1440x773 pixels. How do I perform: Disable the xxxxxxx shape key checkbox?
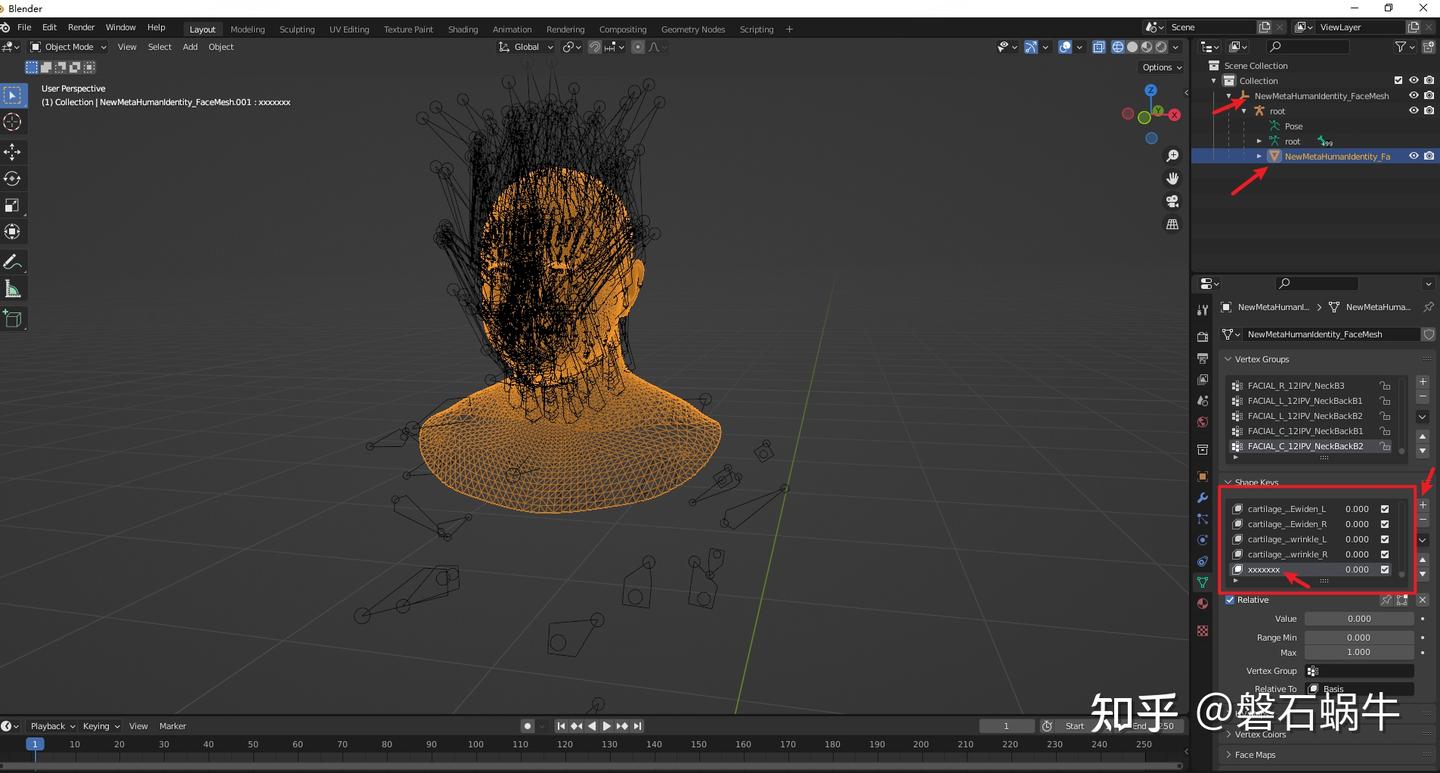[x=1385, y=569]
